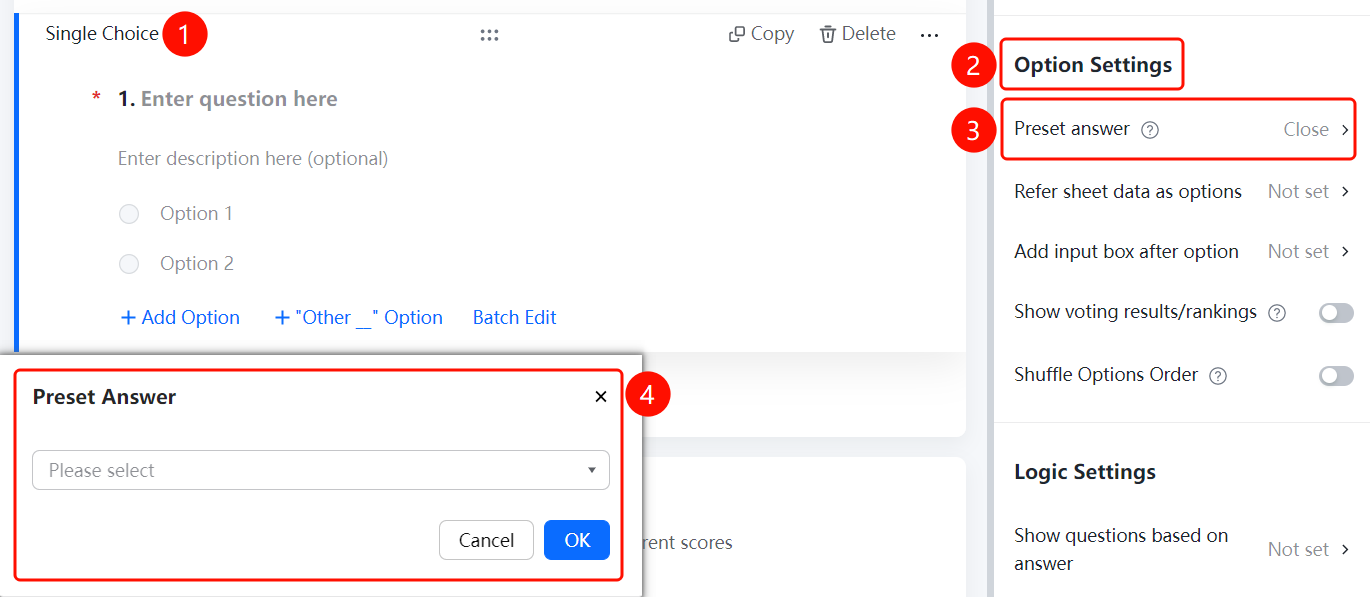Confirm with the OK button
The image size is (1370, 597).
577,540
